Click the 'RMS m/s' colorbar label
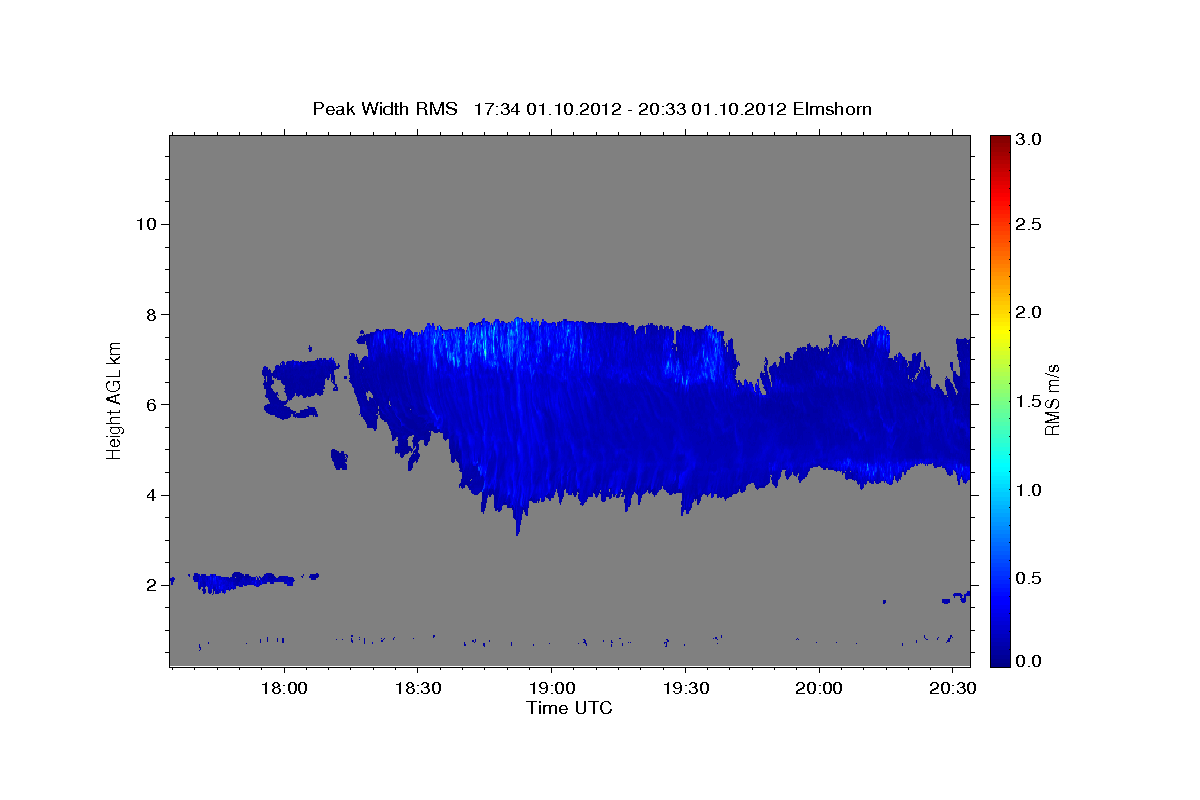 point(1051,401)
